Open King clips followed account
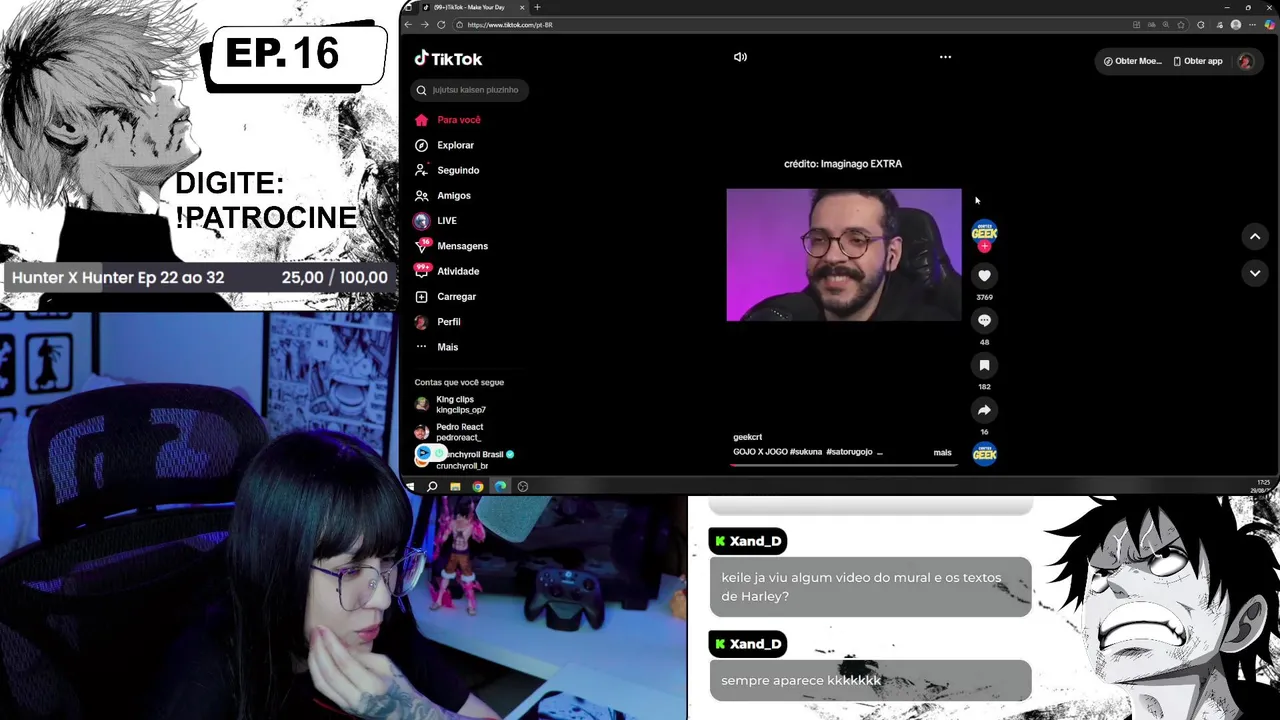This screenshot has width=1280, height=720. pos(451,404)
